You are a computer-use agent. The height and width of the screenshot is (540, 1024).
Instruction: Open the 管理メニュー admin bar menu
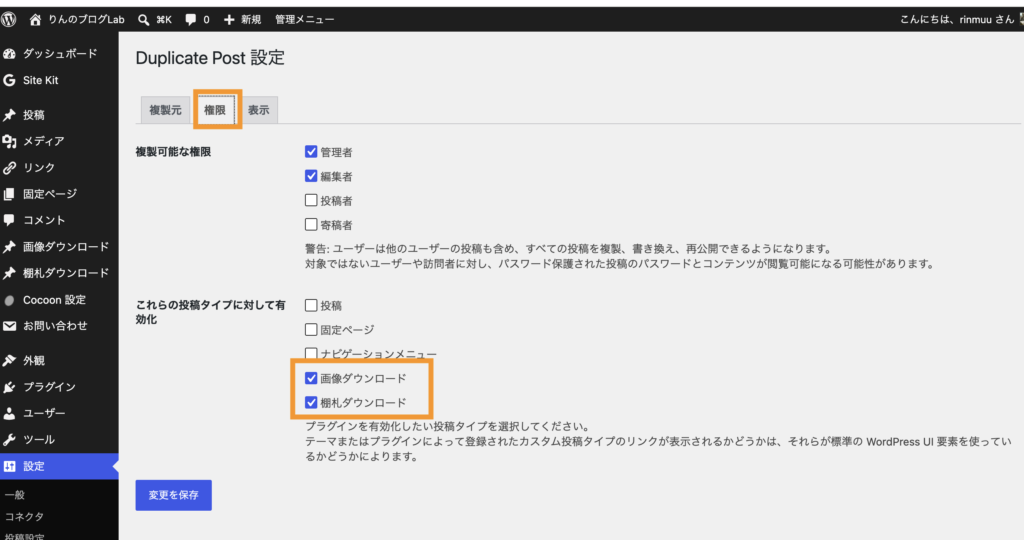(x=304, y=20)
